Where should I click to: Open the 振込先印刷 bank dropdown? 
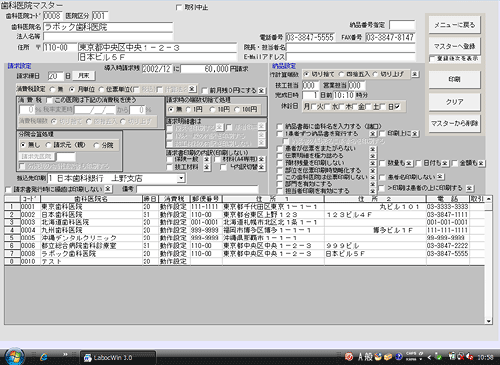[x=181, y=178]
